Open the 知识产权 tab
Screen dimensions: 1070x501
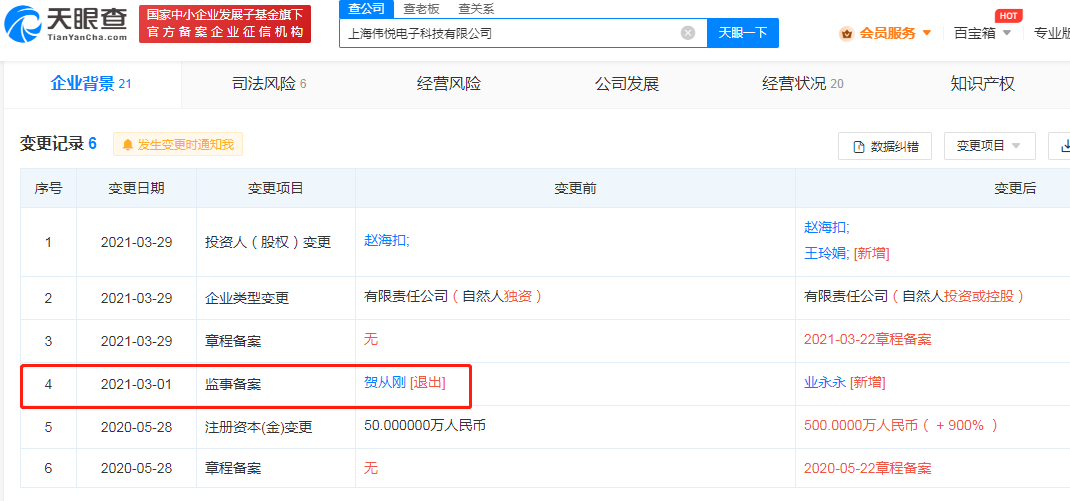982,84
